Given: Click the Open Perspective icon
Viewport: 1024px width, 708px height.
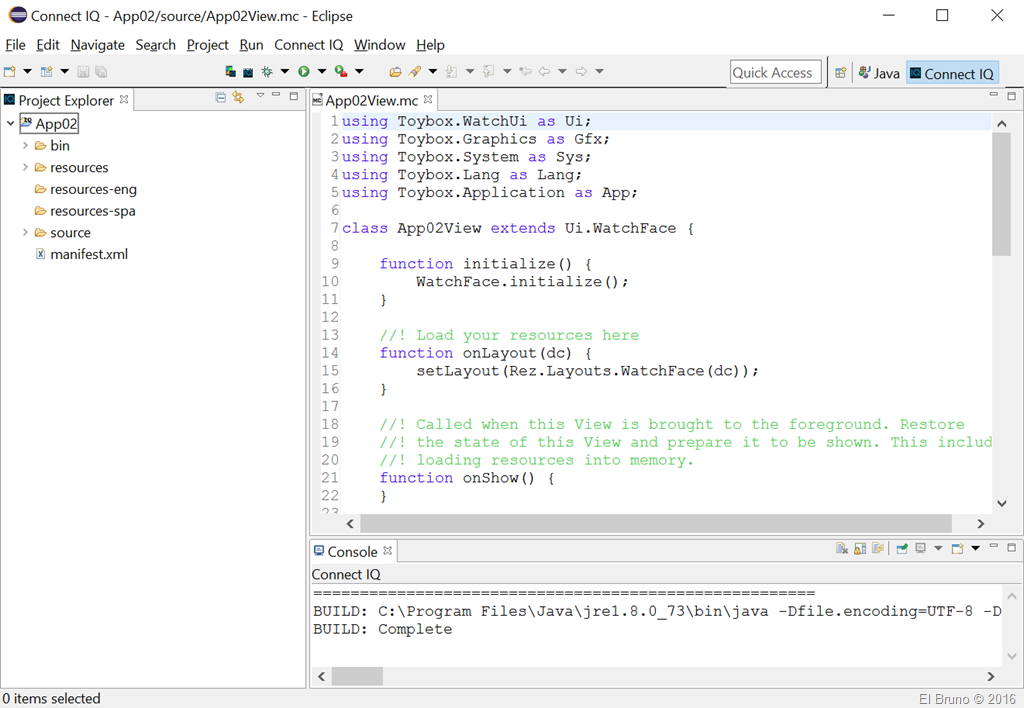Looking at the screenshot, I should [841, 73].
